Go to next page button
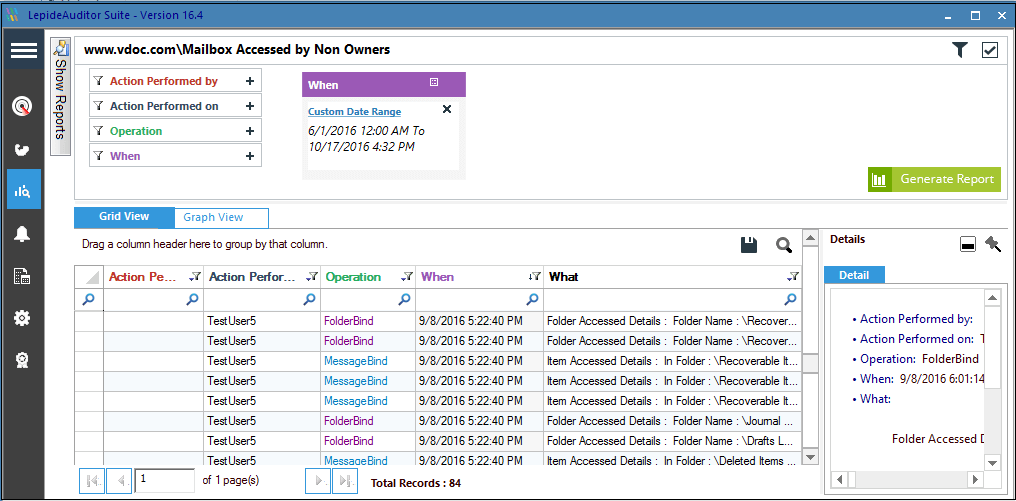 318,481
